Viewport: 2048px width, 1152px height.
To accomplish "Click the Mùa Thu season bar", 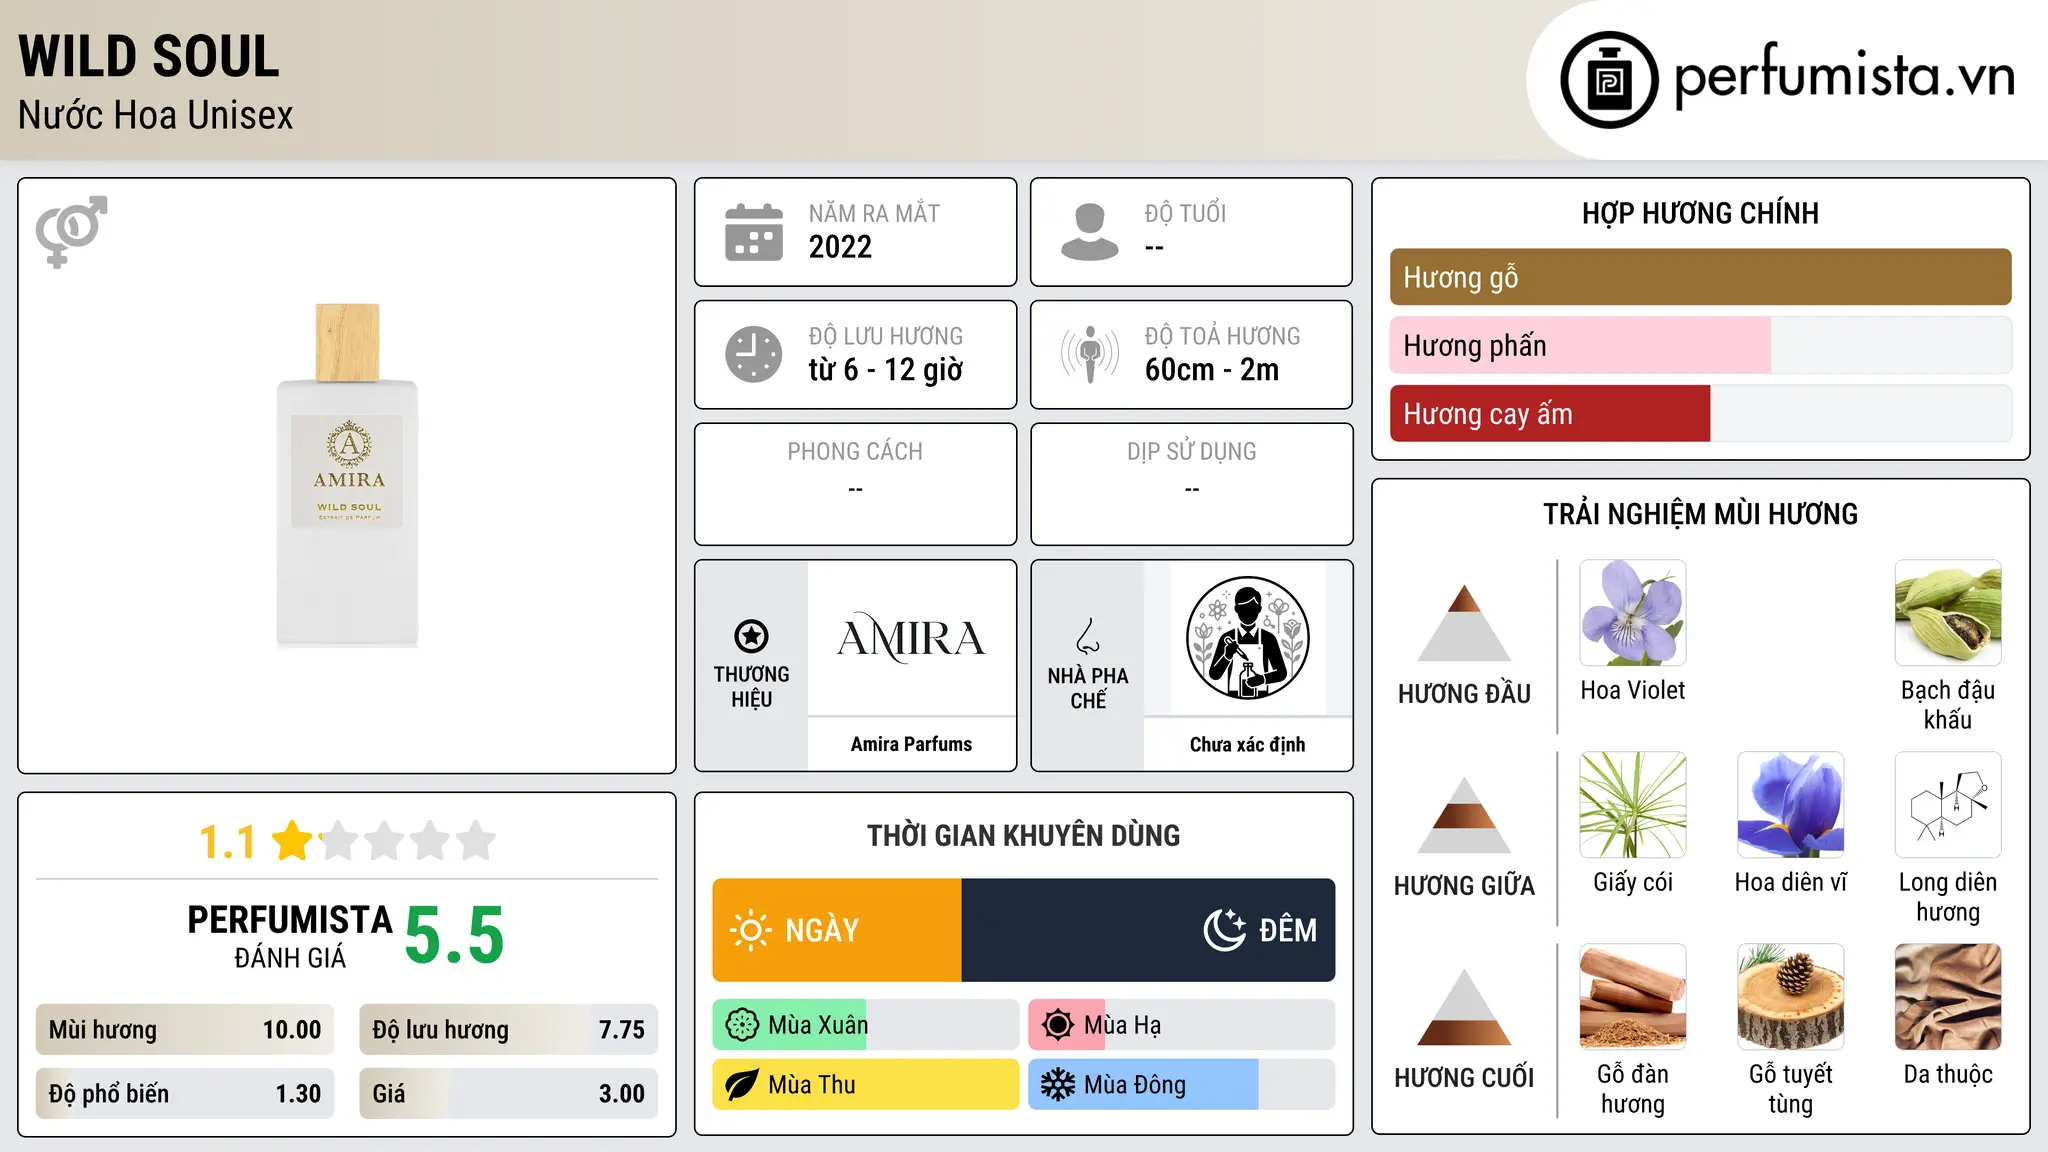I will [x=866, y=1085].
